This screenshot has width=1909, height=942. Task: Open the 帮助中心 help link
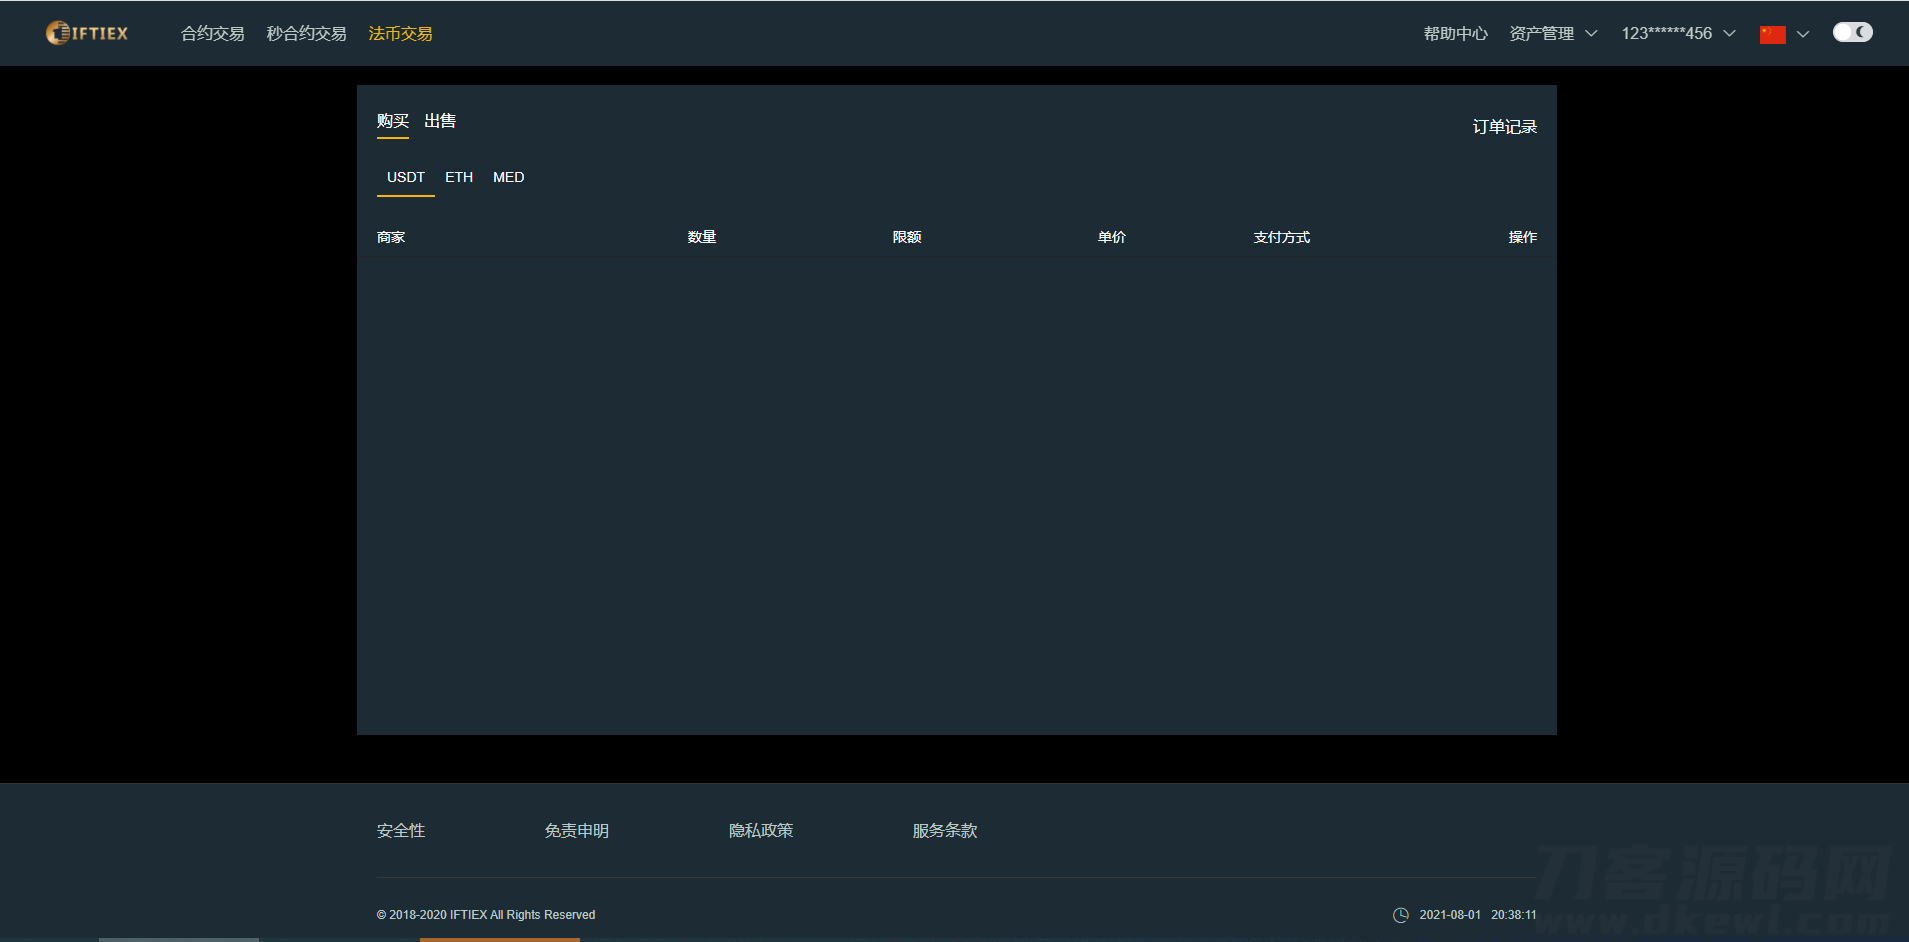pos(1455,34)
